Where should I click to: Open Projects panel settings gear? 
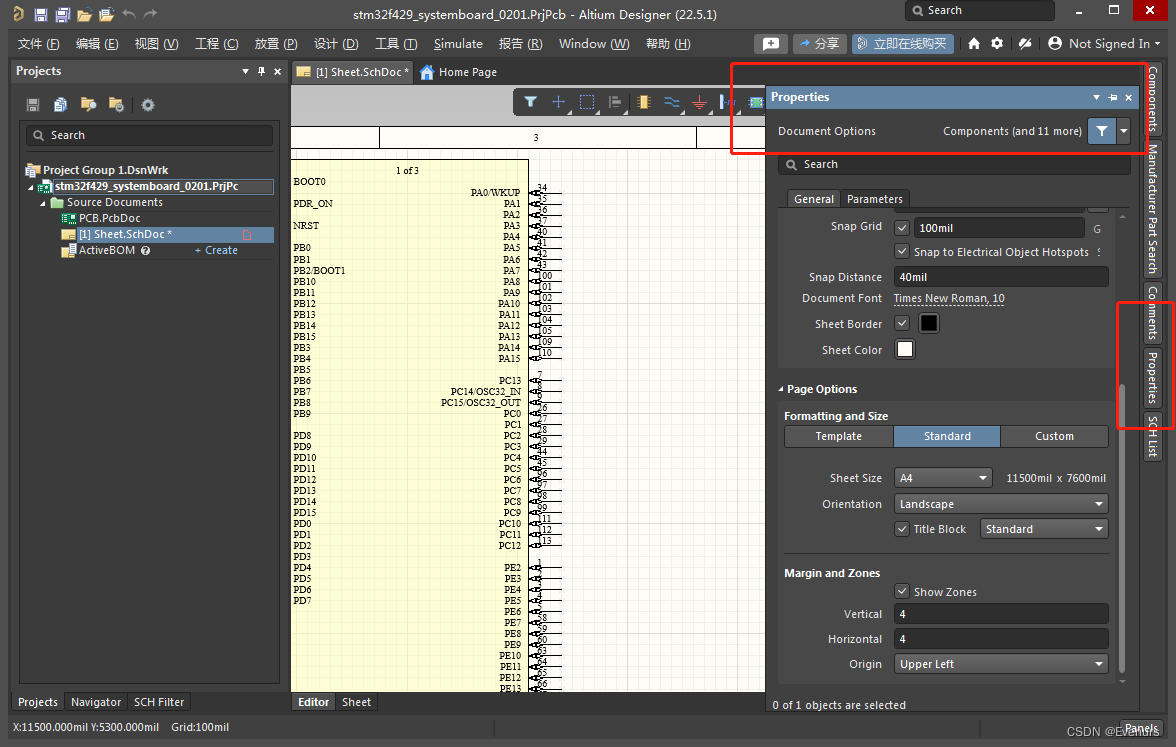[148, 105]
